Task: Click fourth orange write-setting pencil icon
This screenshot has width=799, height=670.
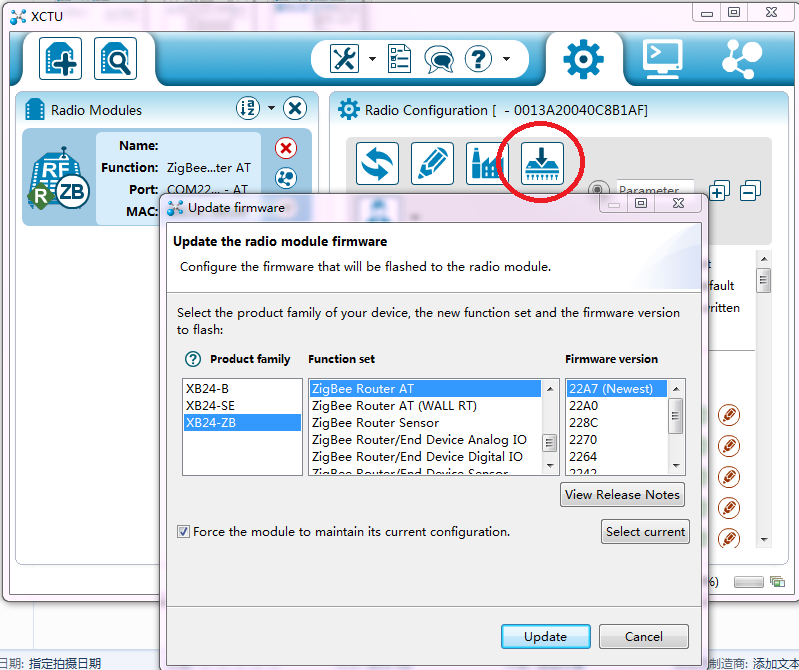Action: (x=729, y=508)
